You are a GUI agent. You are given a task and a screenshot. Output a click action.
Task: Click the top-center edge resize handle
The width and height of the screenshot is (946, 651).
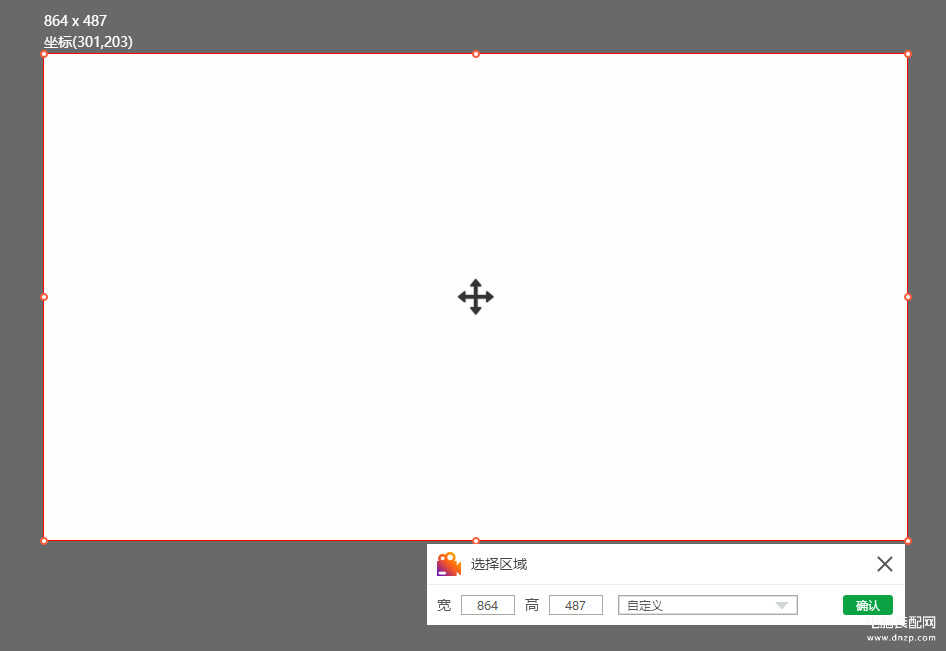pos(476,54)
